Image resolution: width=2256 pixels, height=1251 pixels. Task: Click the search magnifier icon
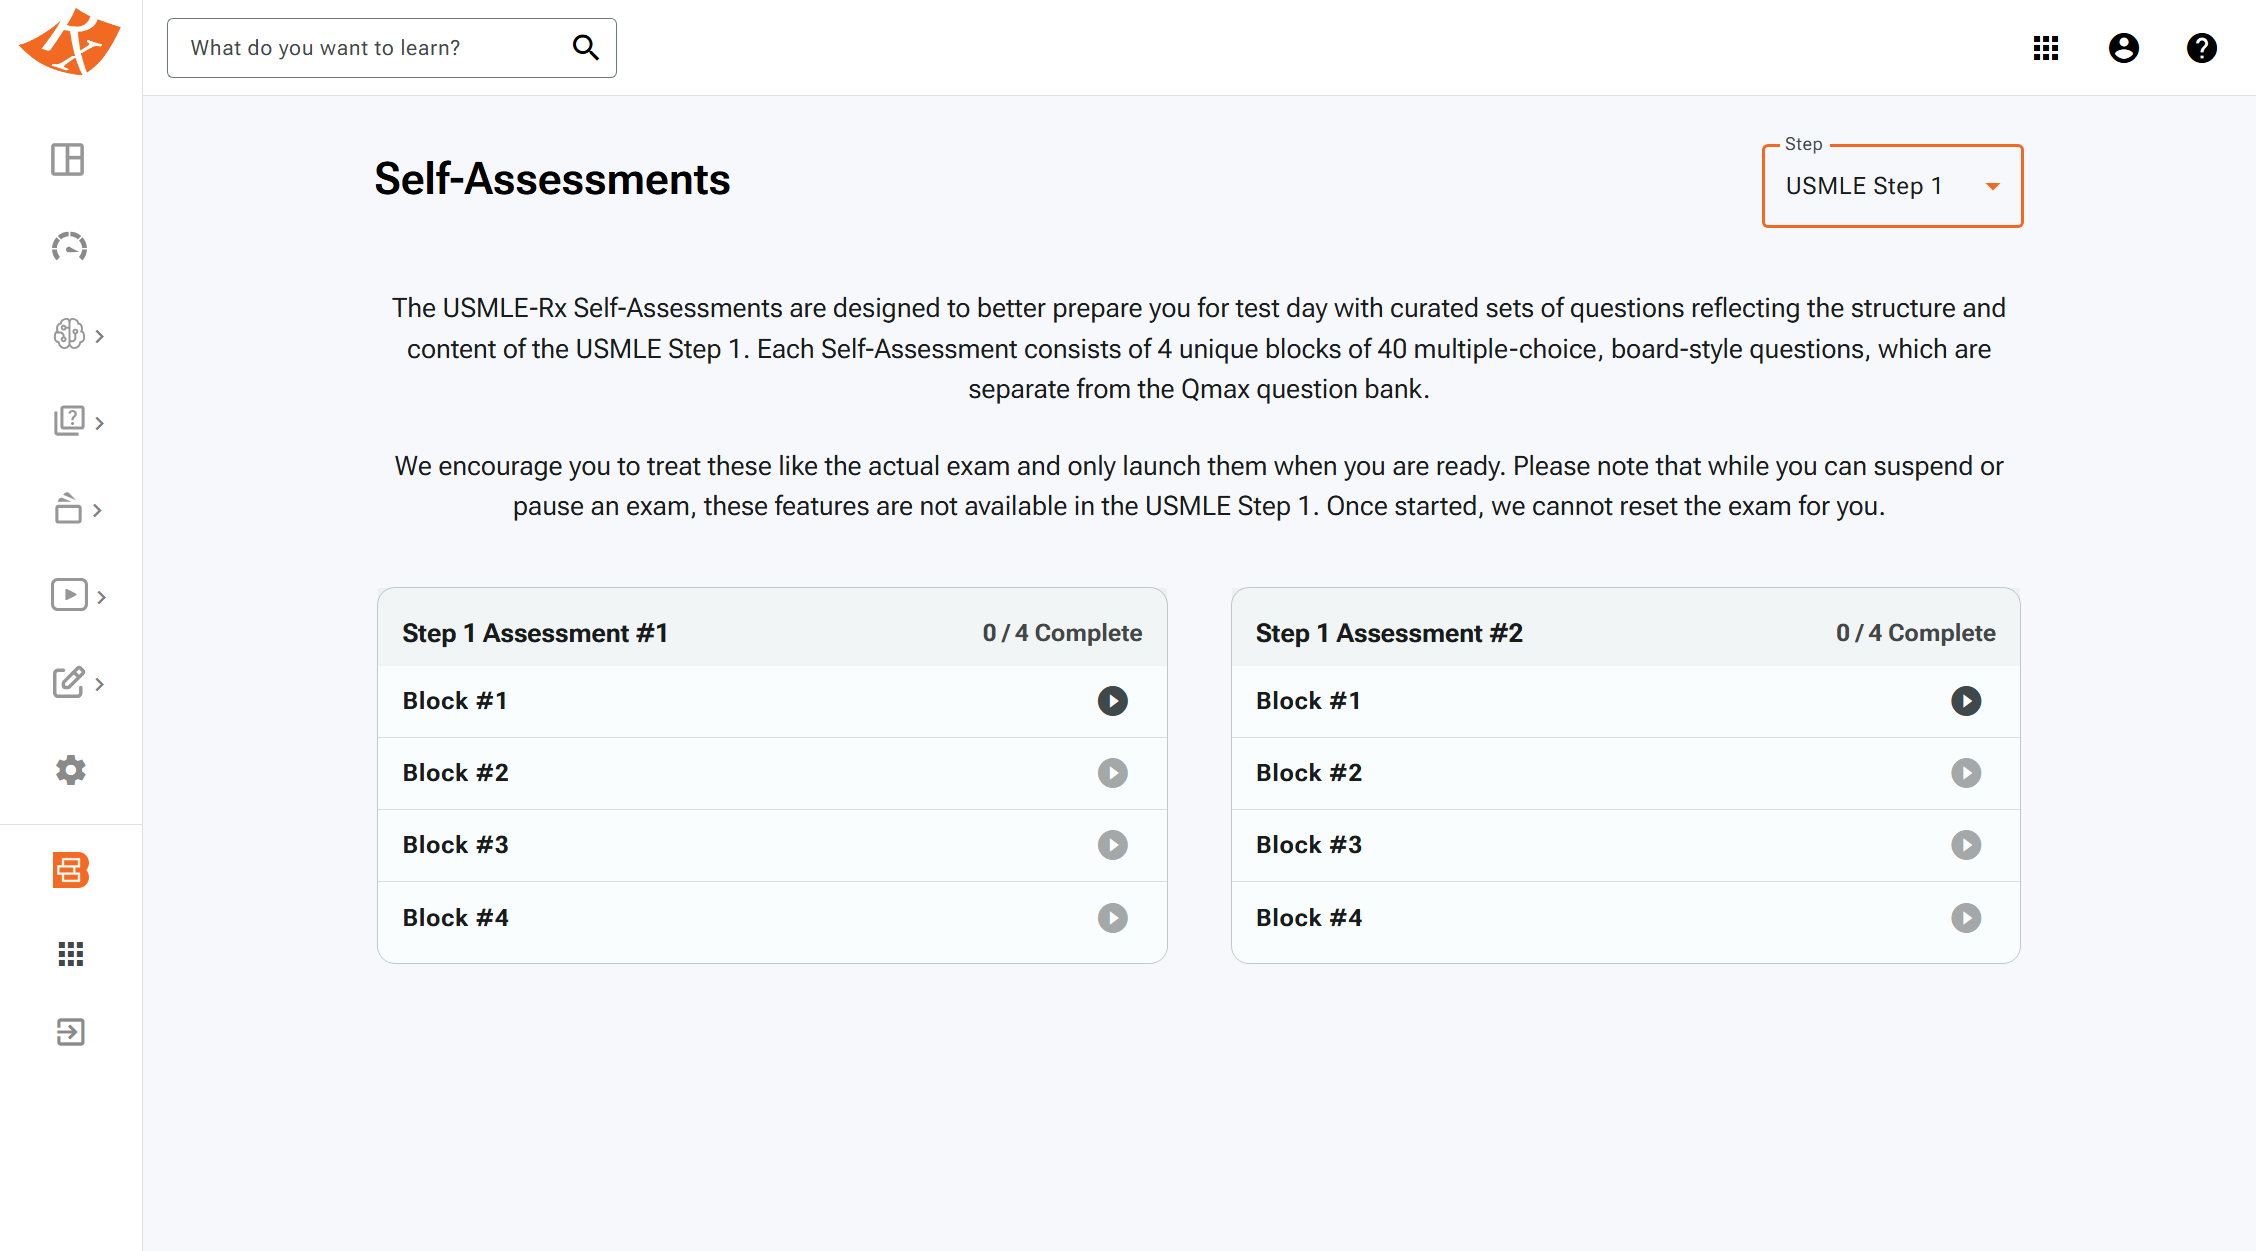click(x=585, y=47)
